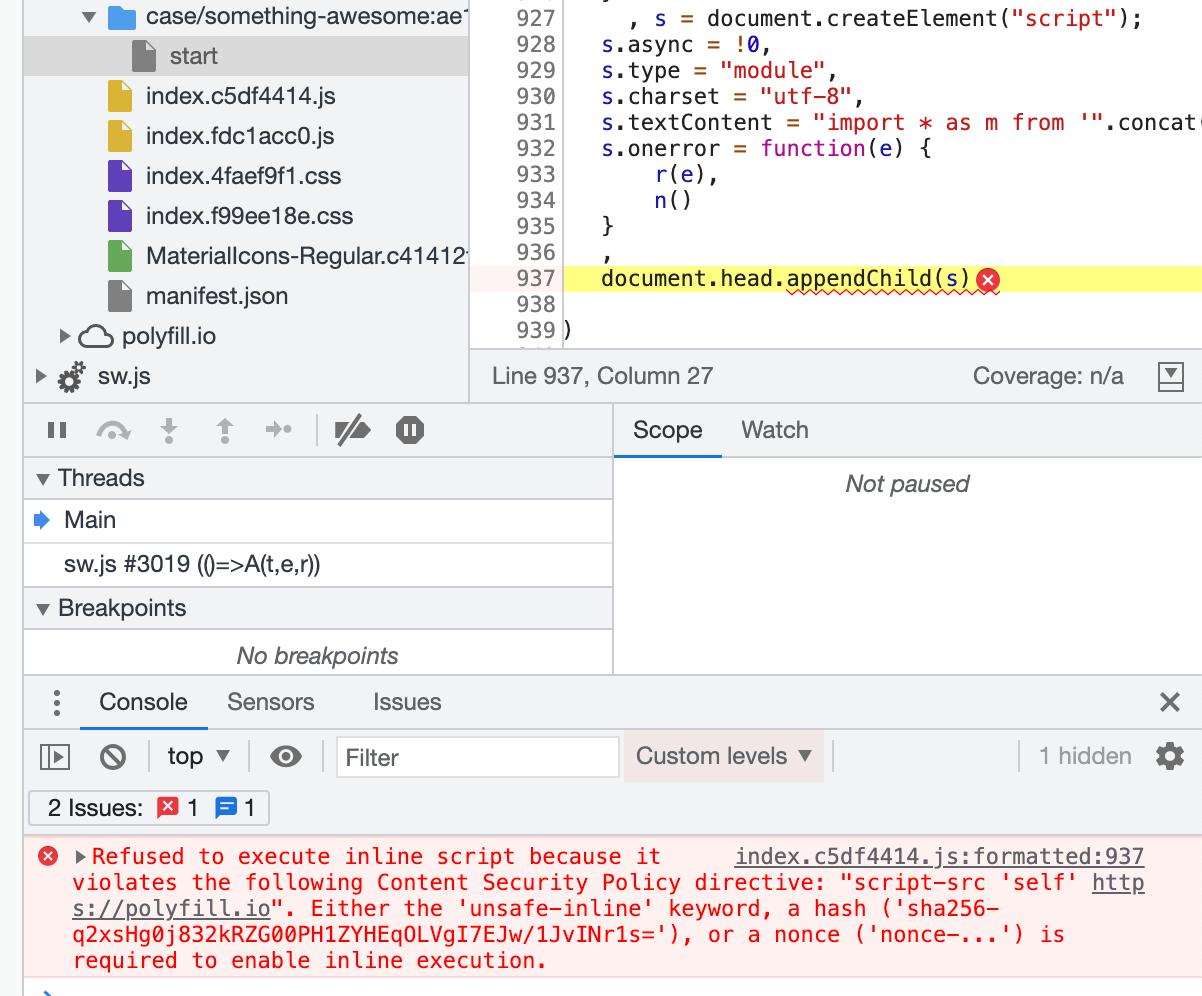Click the show debugger sidebar icon near Coverage
Image resolution: width=1202 pixels, height=996 pixels.
(x=1170, y=377)
